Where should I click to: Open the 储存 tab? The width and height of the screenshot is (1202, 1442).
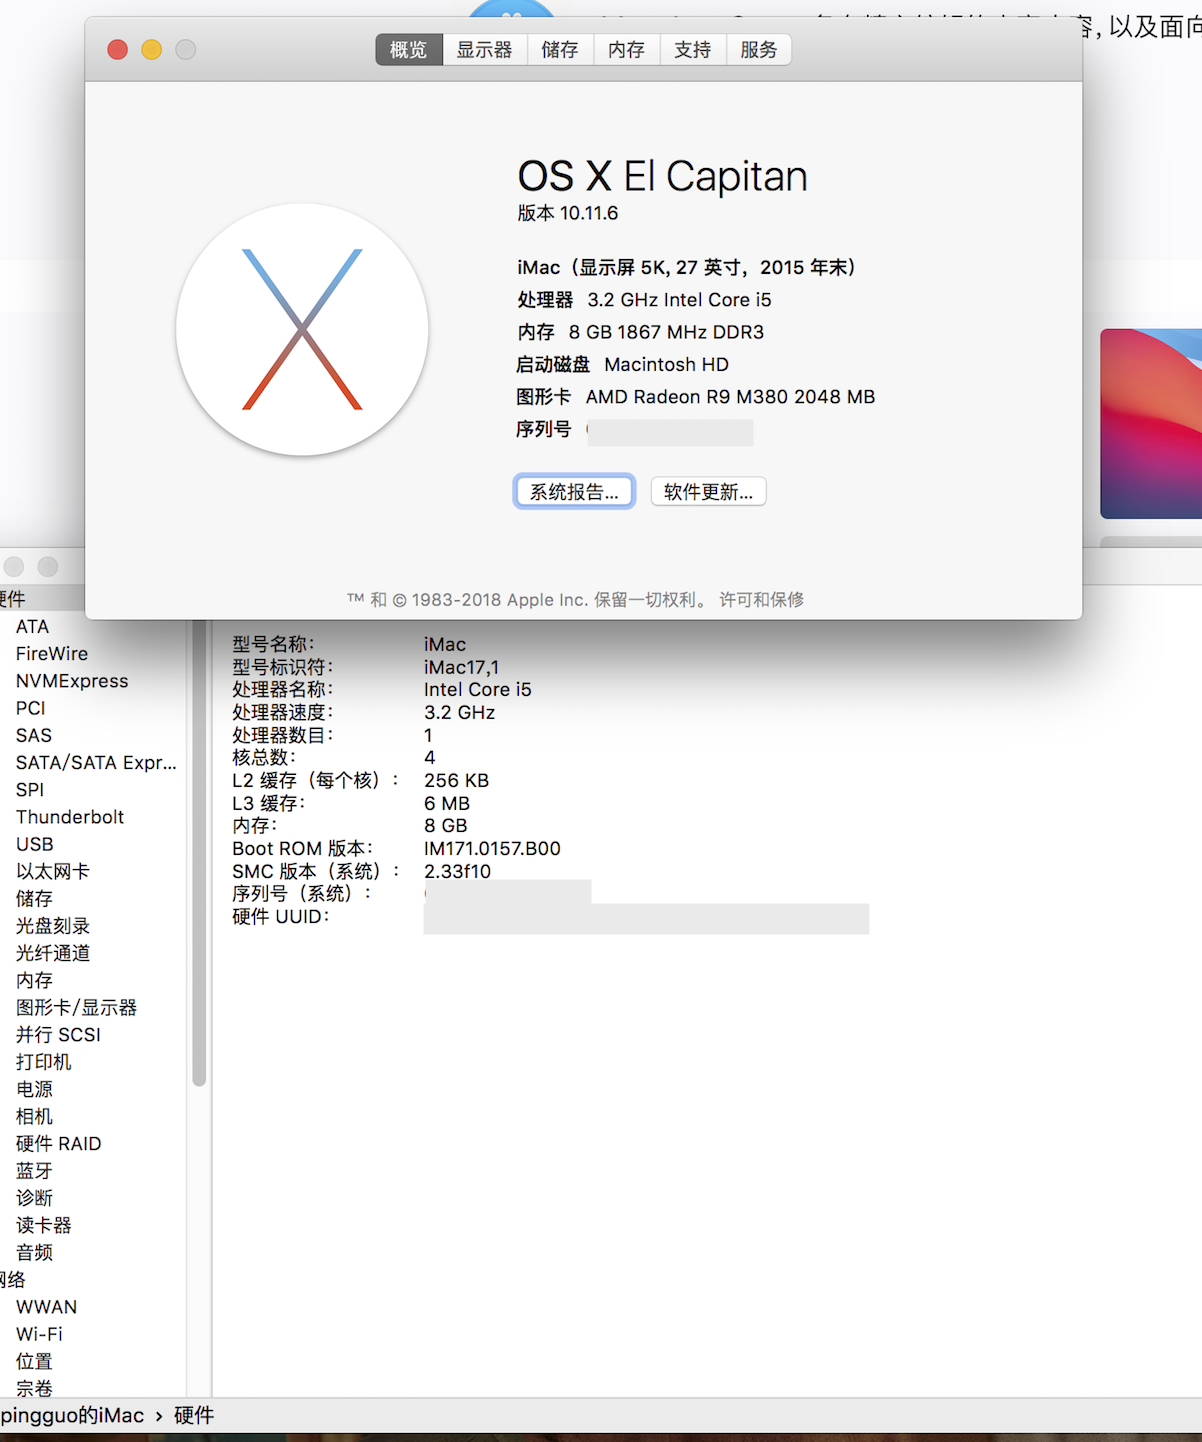coord(560,50)
